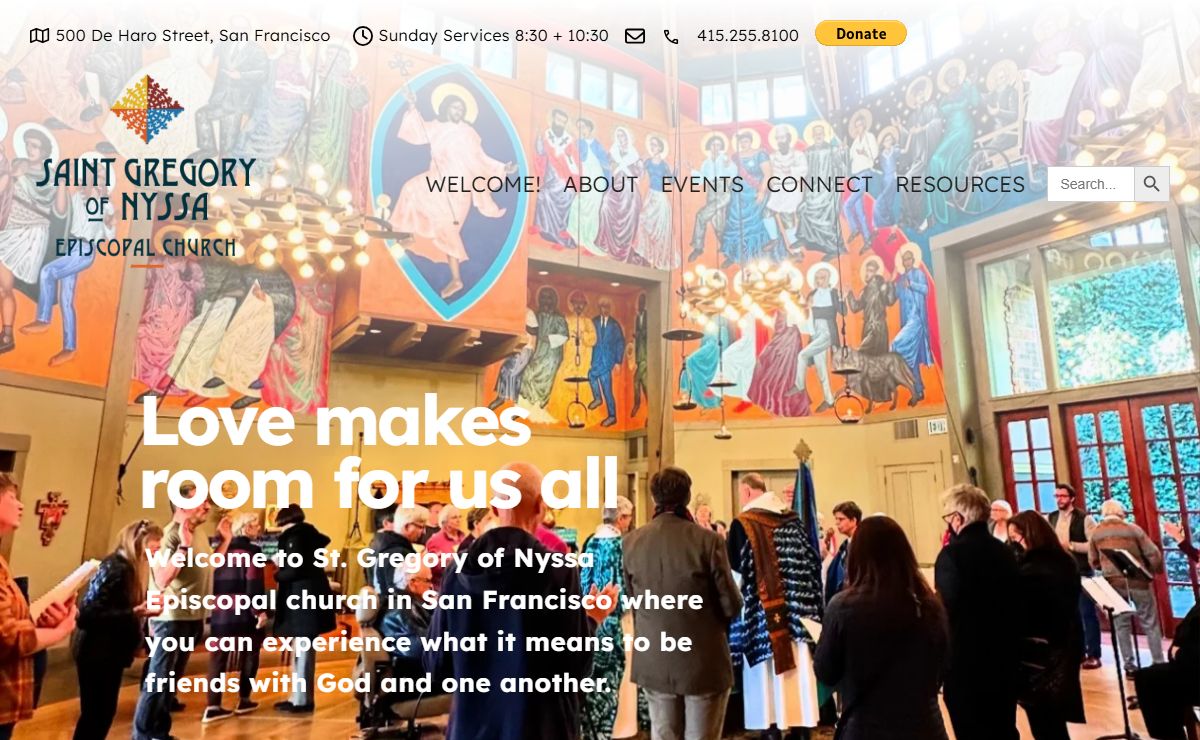1200x740 pixels.
Task: Click the "Welcome to St. Gregory of Nyssa" paragraph
Action: coord(425,621)
